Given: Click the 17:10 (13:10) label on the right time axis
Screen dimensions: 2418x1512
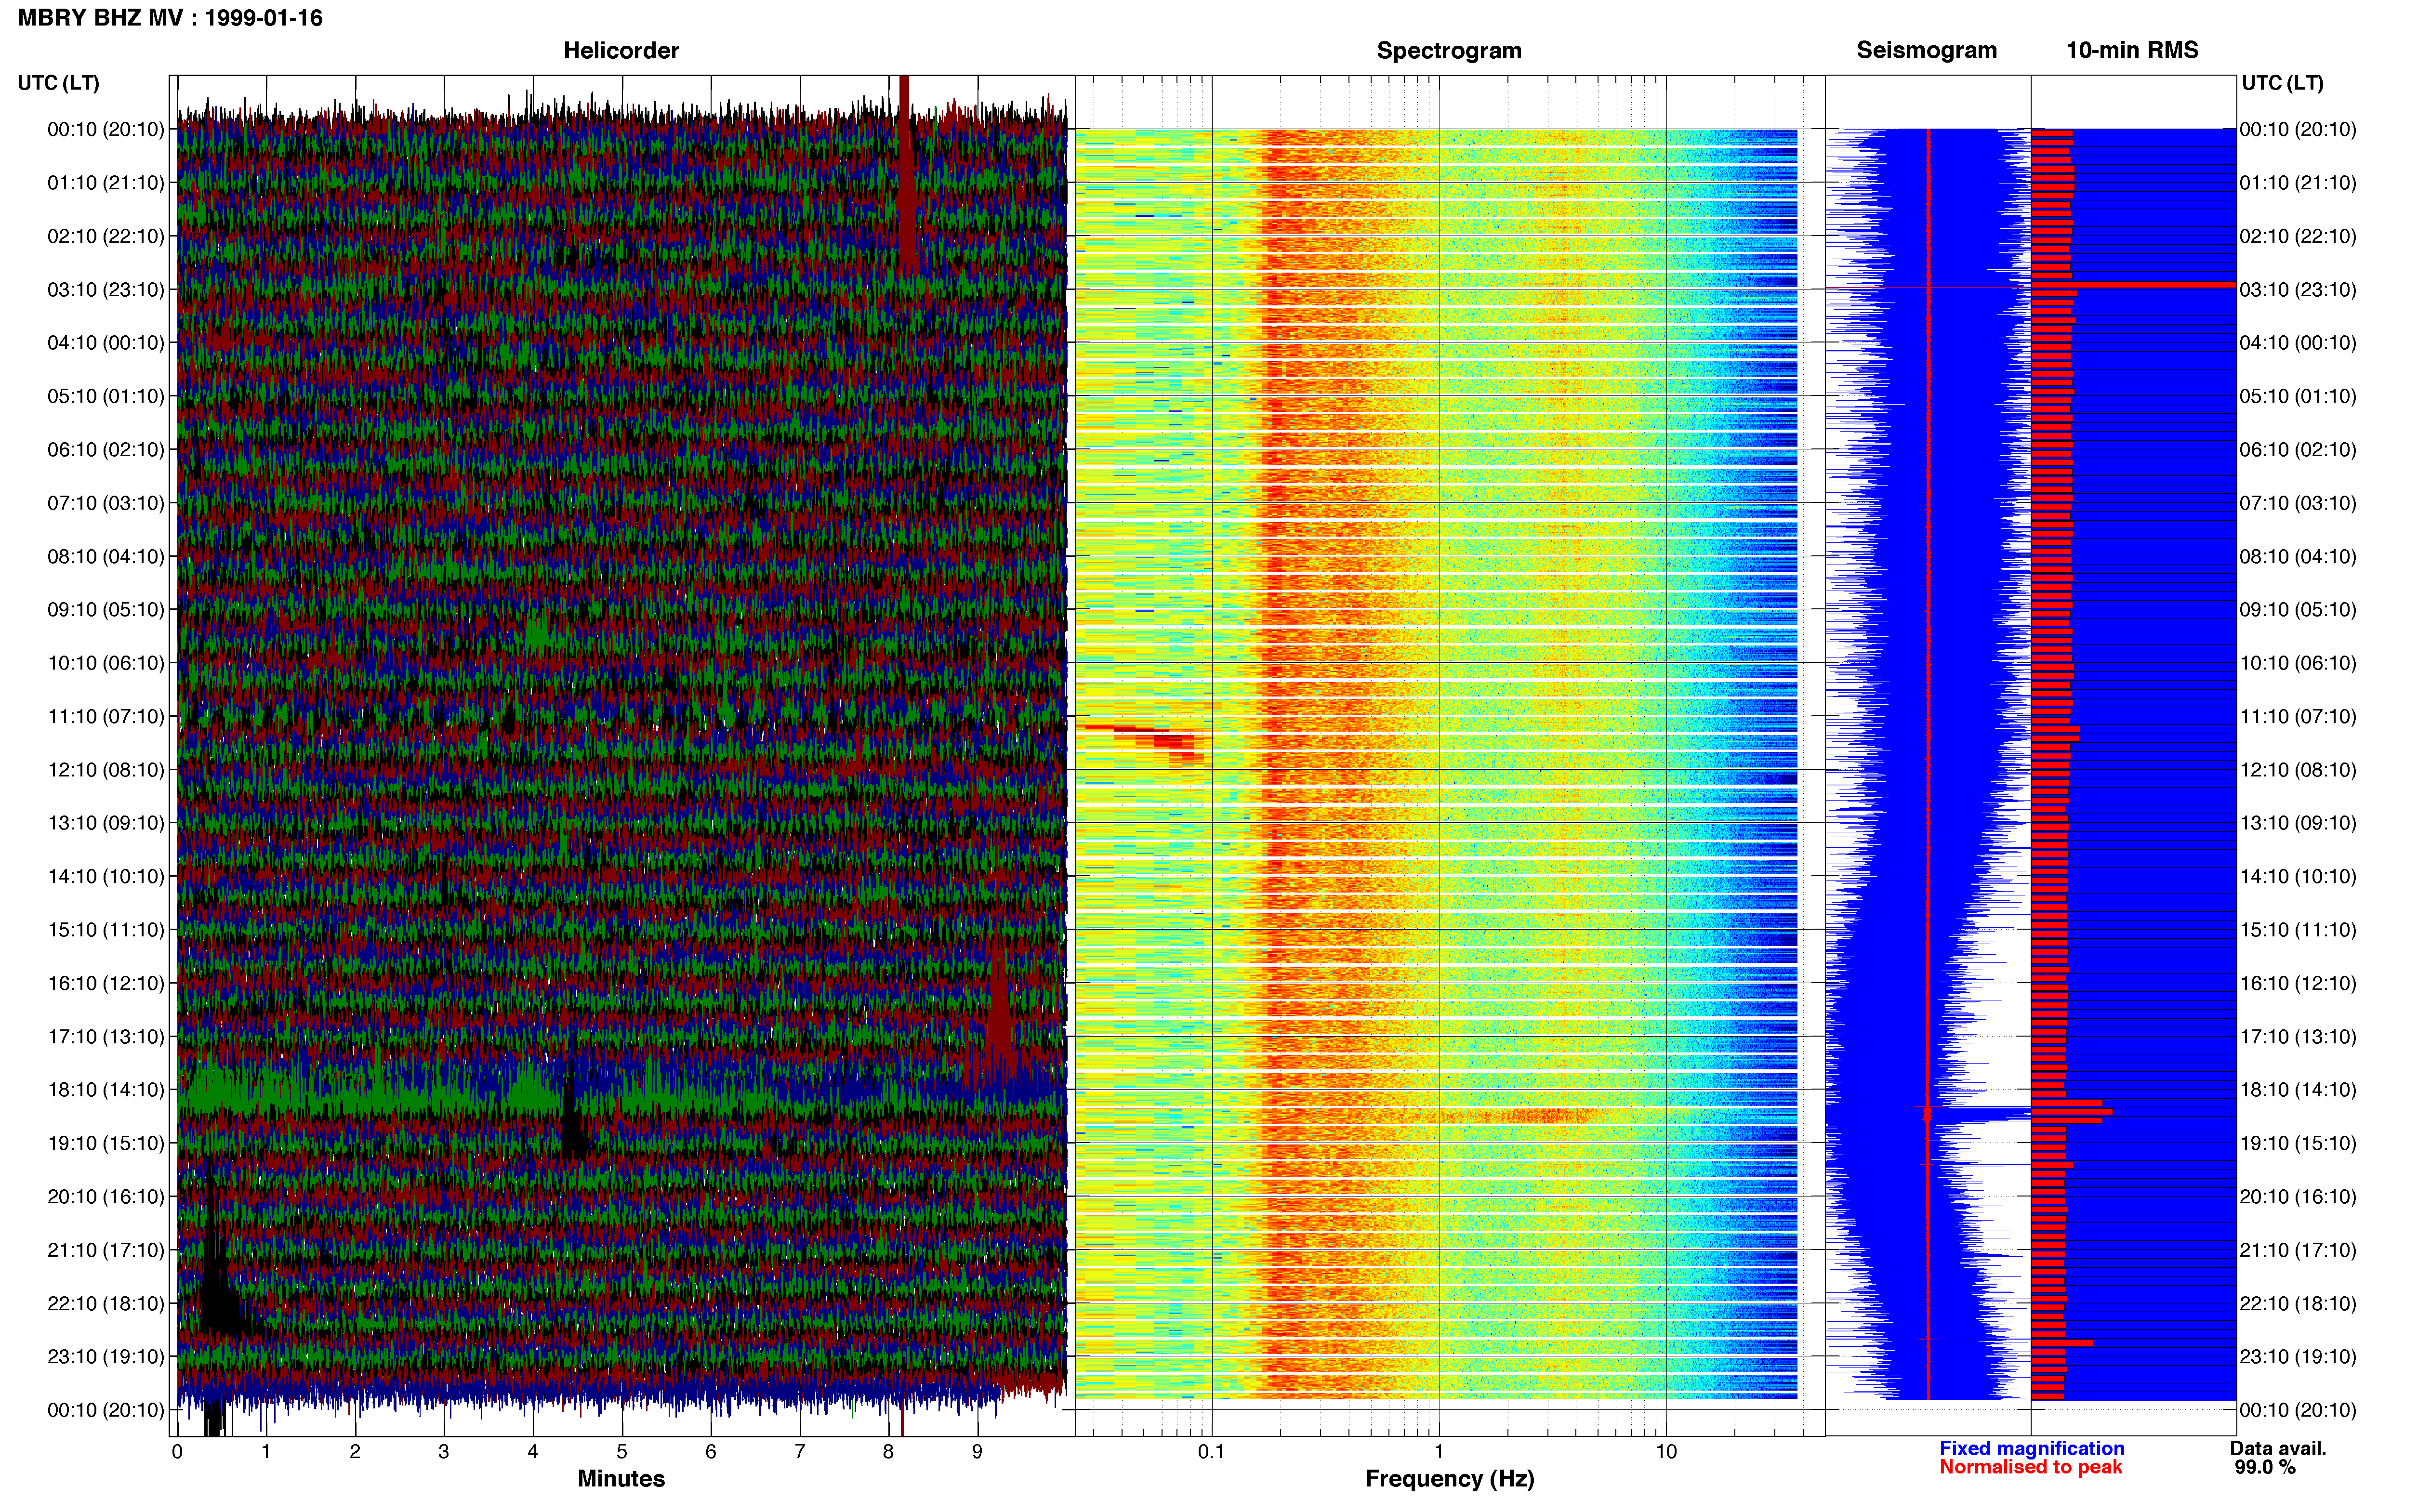Looking at the screenshot, I should [2298, 1037].
